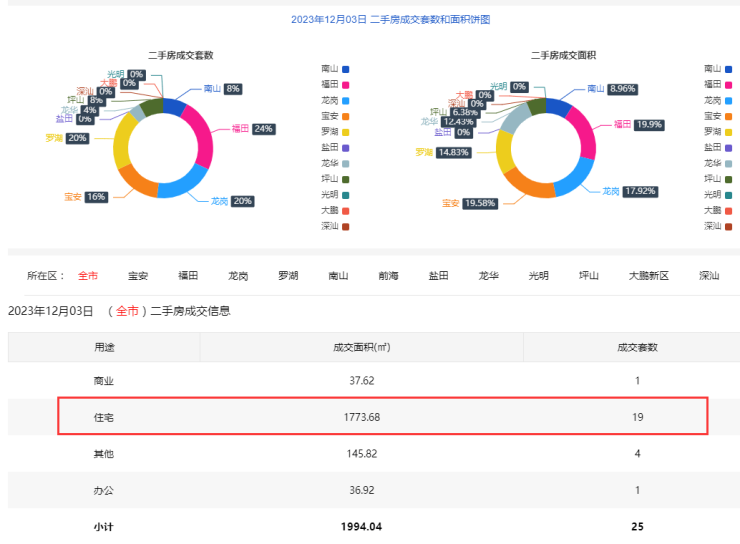Toggle 深山 legend item in left chart legend
This screenshot has width=740, height=544.
[x=335, y=226]
